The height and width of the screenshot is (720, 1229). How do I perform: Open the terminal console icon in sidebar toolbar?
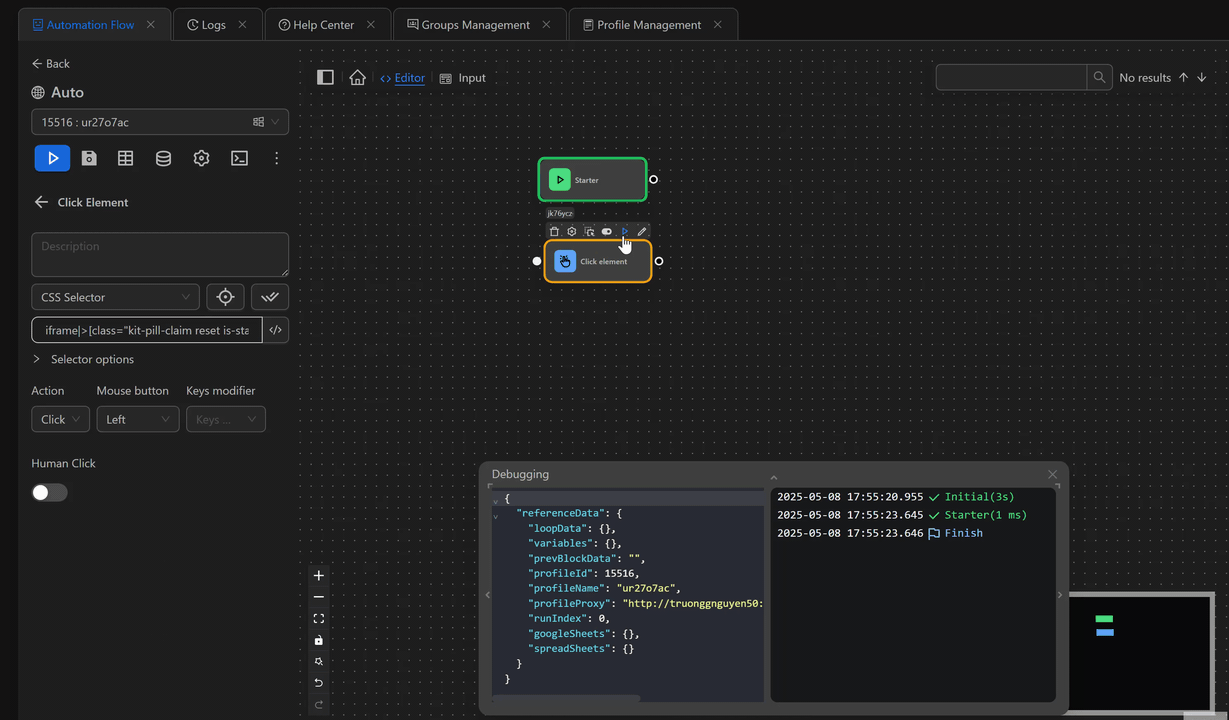click(x=239, y=158)
